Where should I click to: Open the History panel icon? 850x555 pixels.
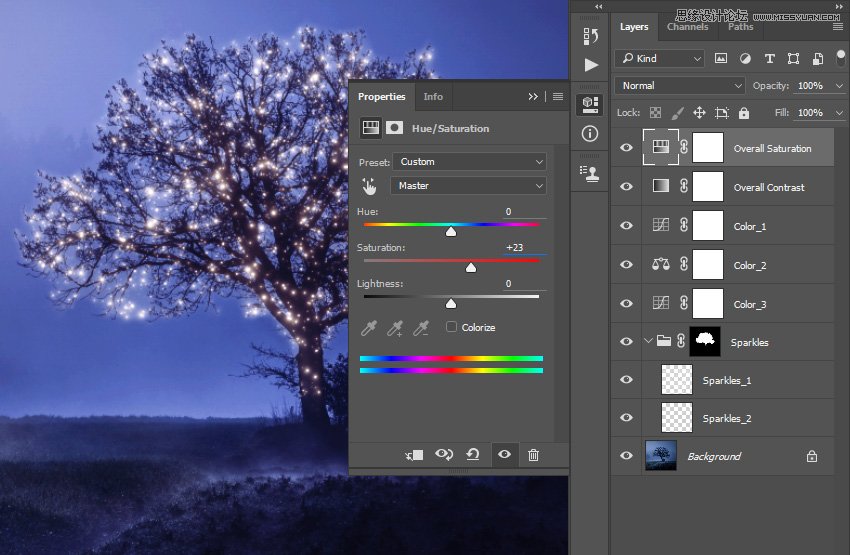point(591,36)
